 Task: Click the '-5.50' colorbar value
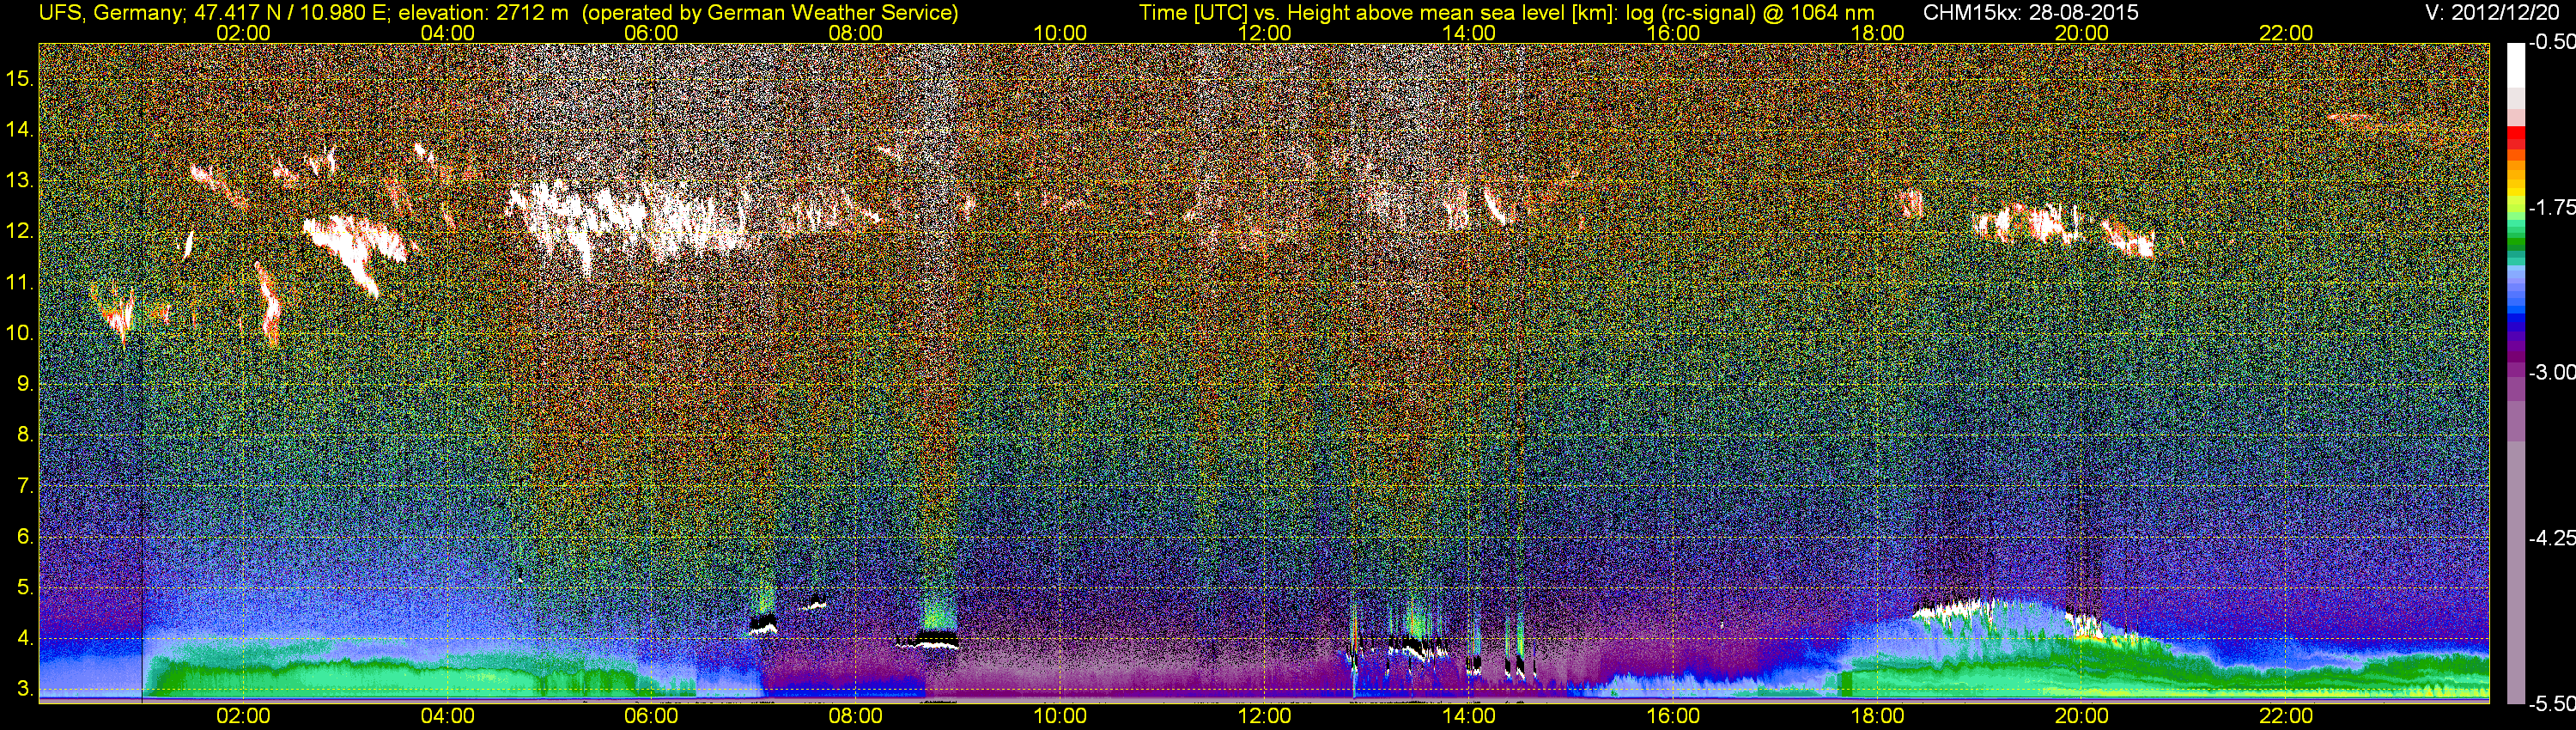[2551, 704]
